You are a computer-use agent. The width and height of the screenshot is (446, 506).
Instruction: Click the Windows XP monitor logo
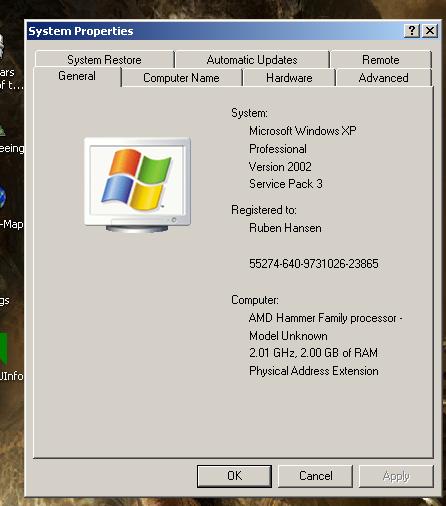click(137, 185)
